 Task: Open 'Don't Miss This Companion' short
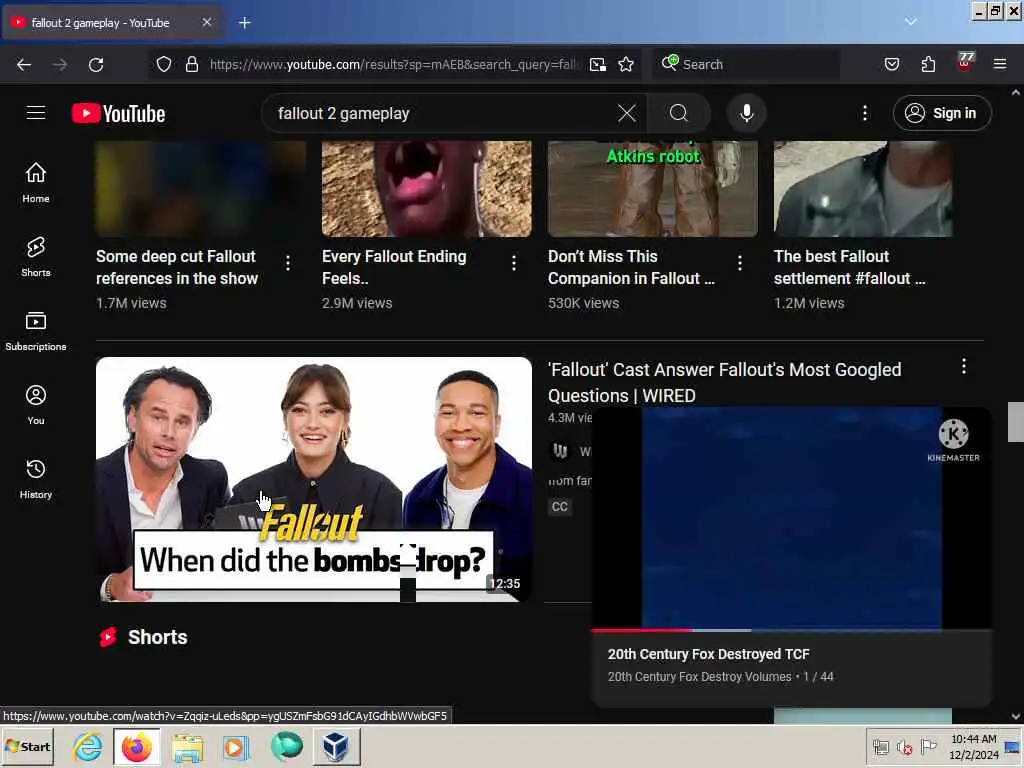632,267
